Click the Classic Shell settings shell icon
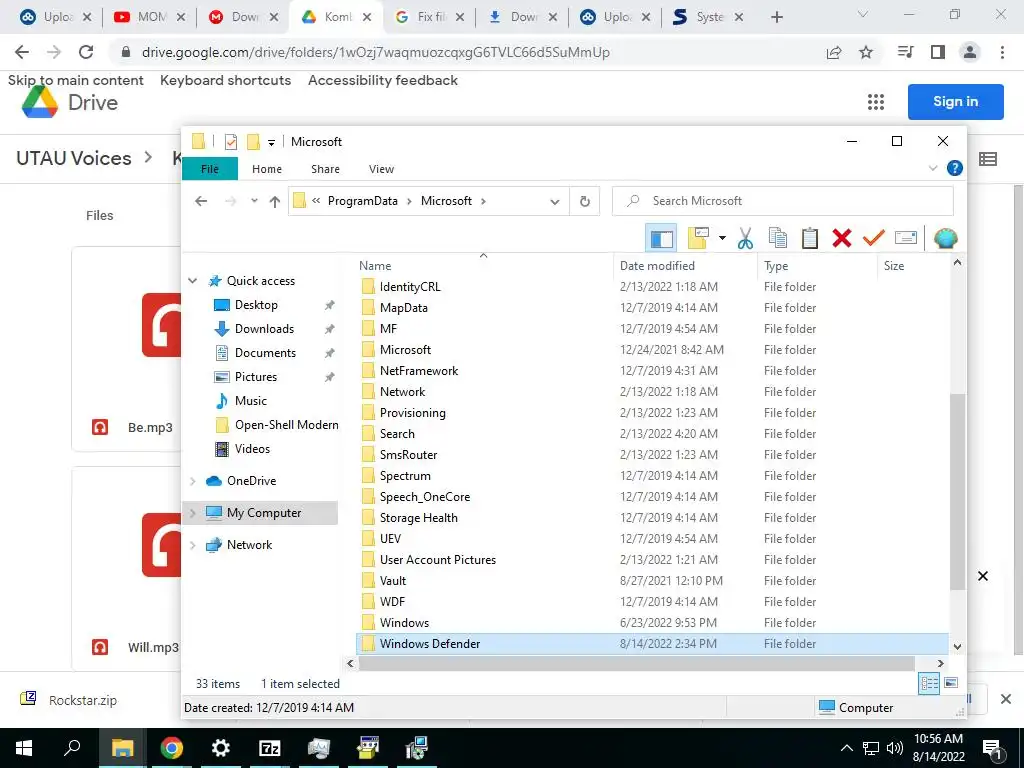The image size is (1024, 768). tap(945, 238)
